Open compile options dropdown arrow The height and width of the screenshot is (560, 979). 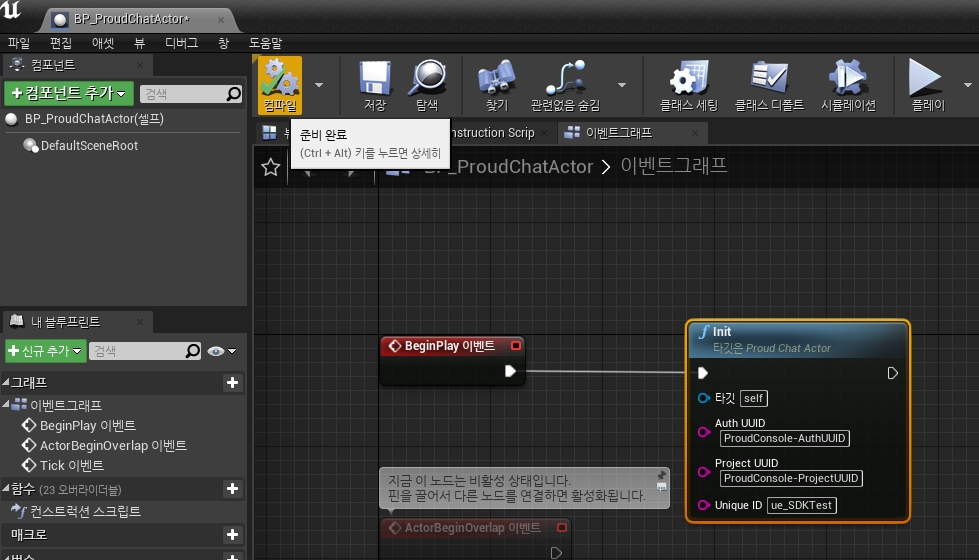tap(319, 85)
